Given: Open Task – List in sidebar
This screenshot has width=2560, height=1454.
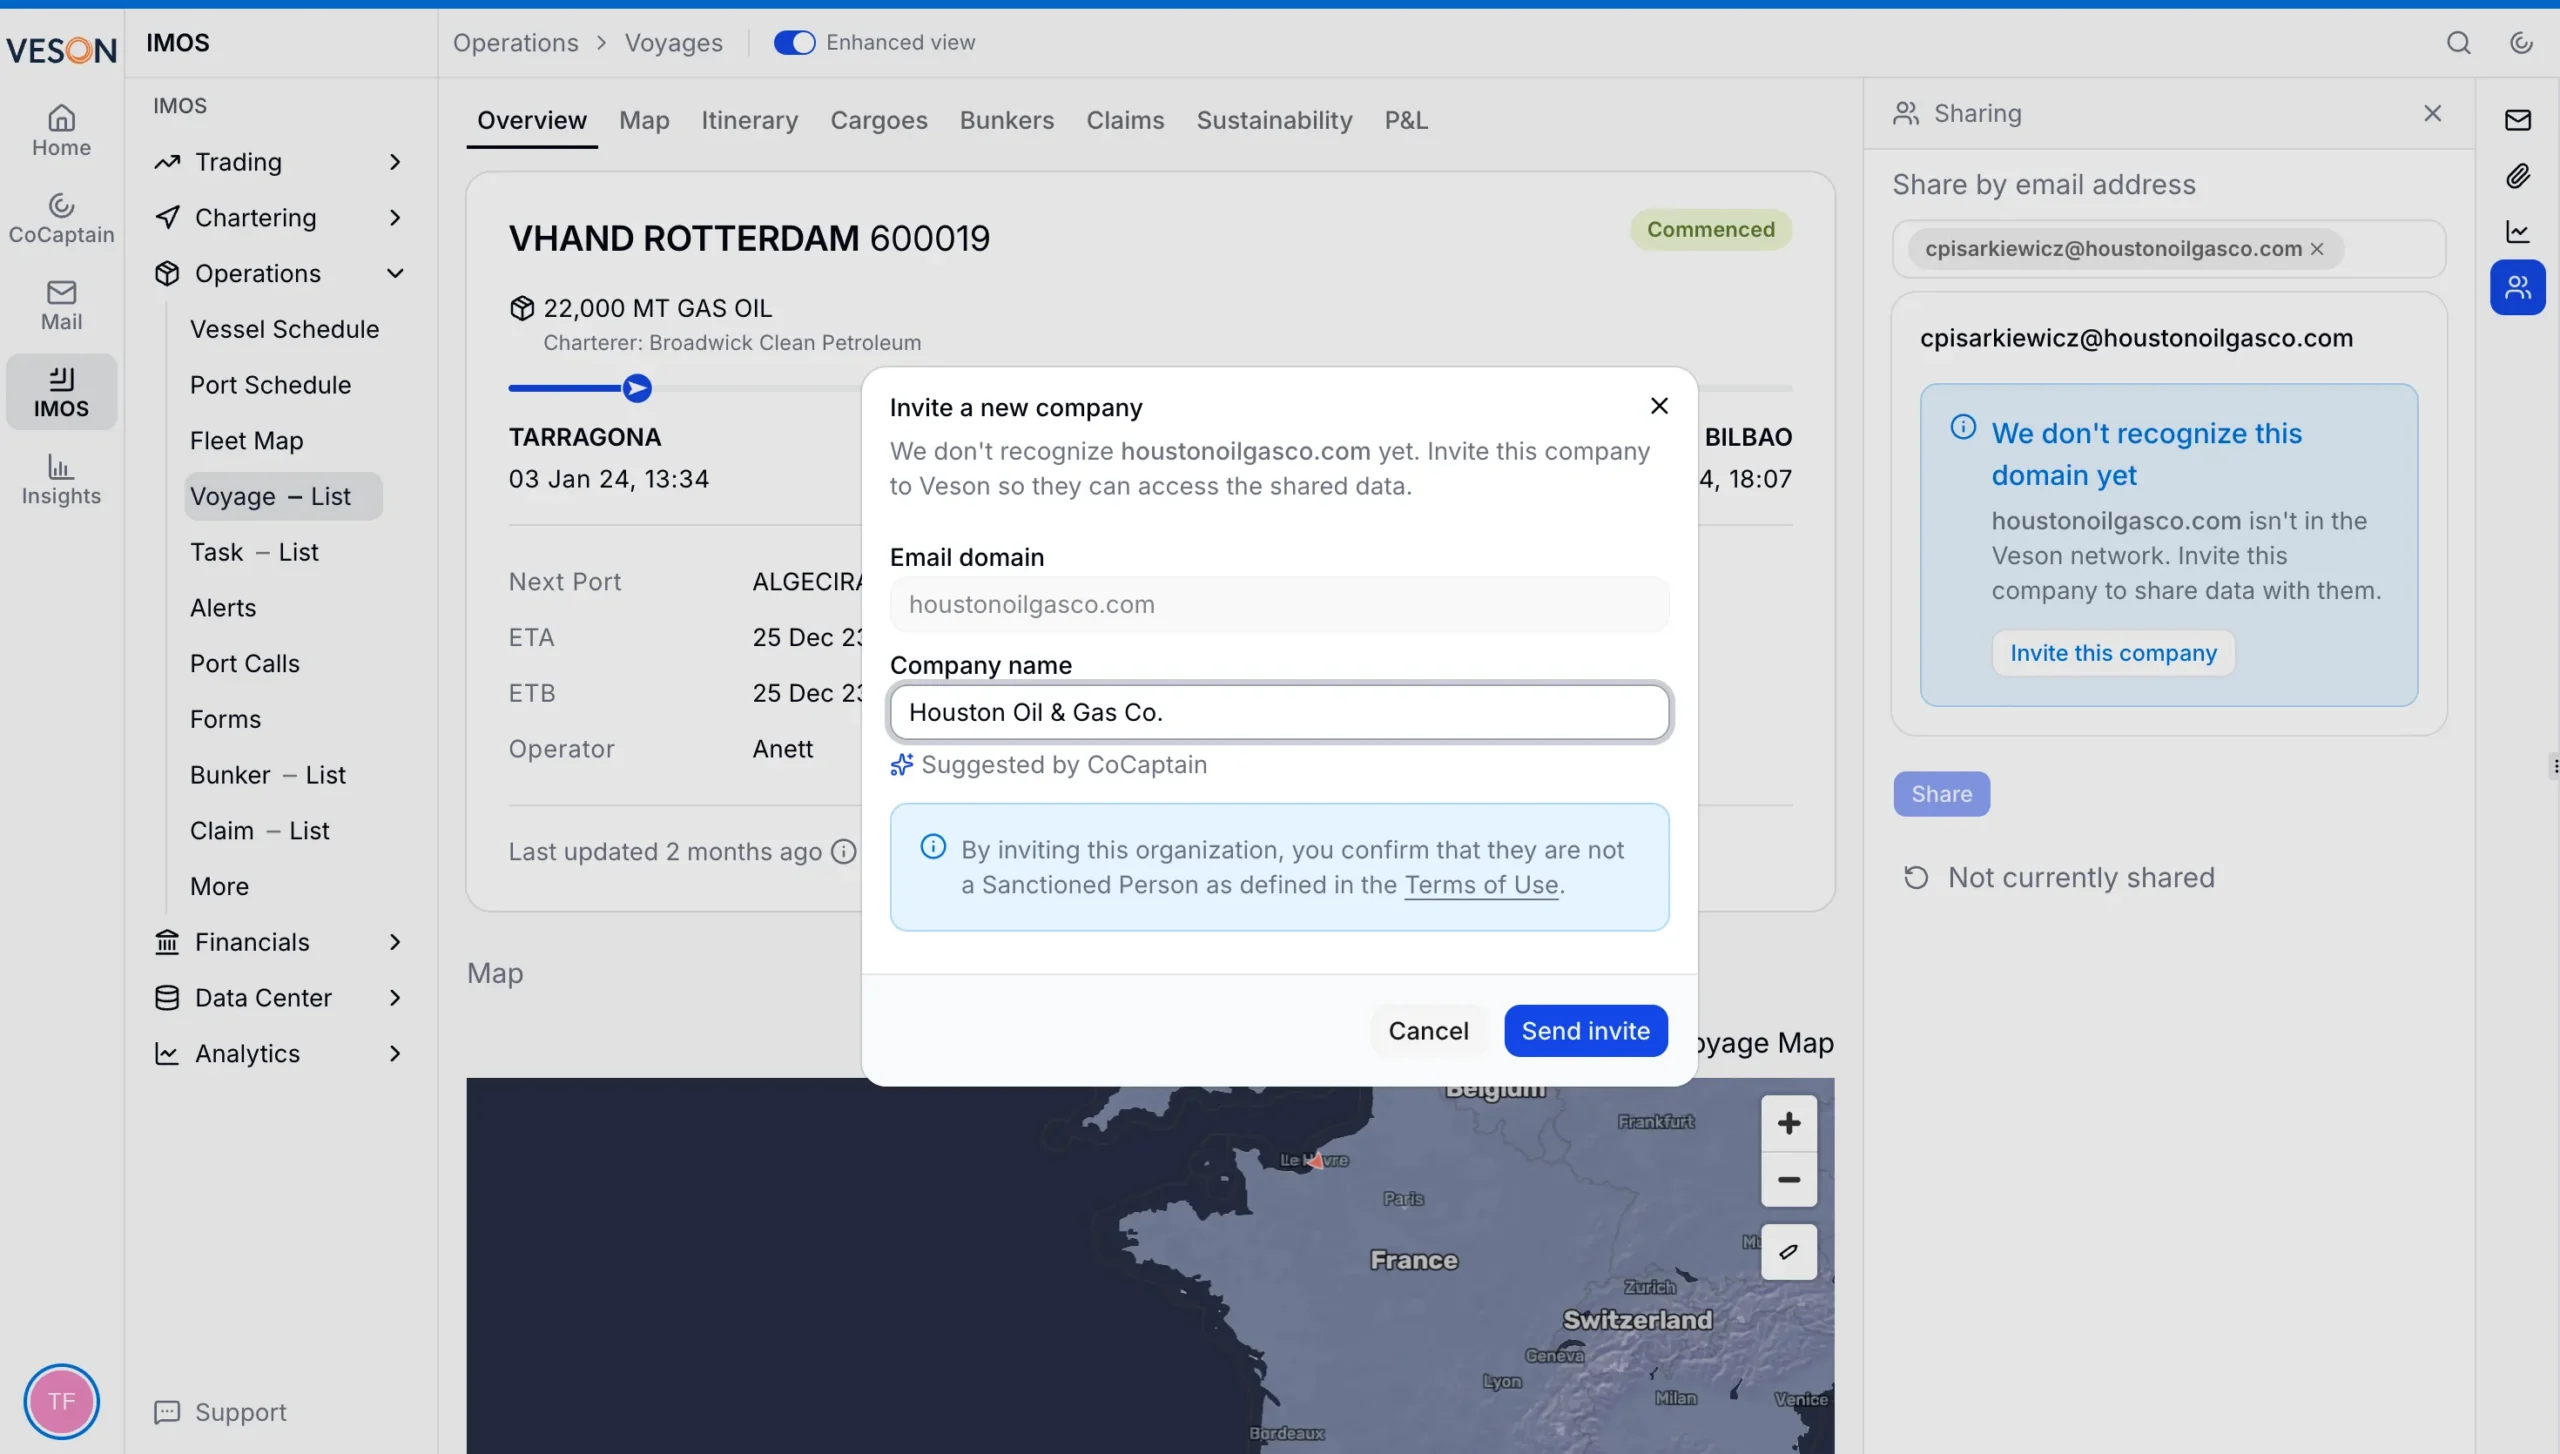Looking at the screenshot, I should click(254, 553).
